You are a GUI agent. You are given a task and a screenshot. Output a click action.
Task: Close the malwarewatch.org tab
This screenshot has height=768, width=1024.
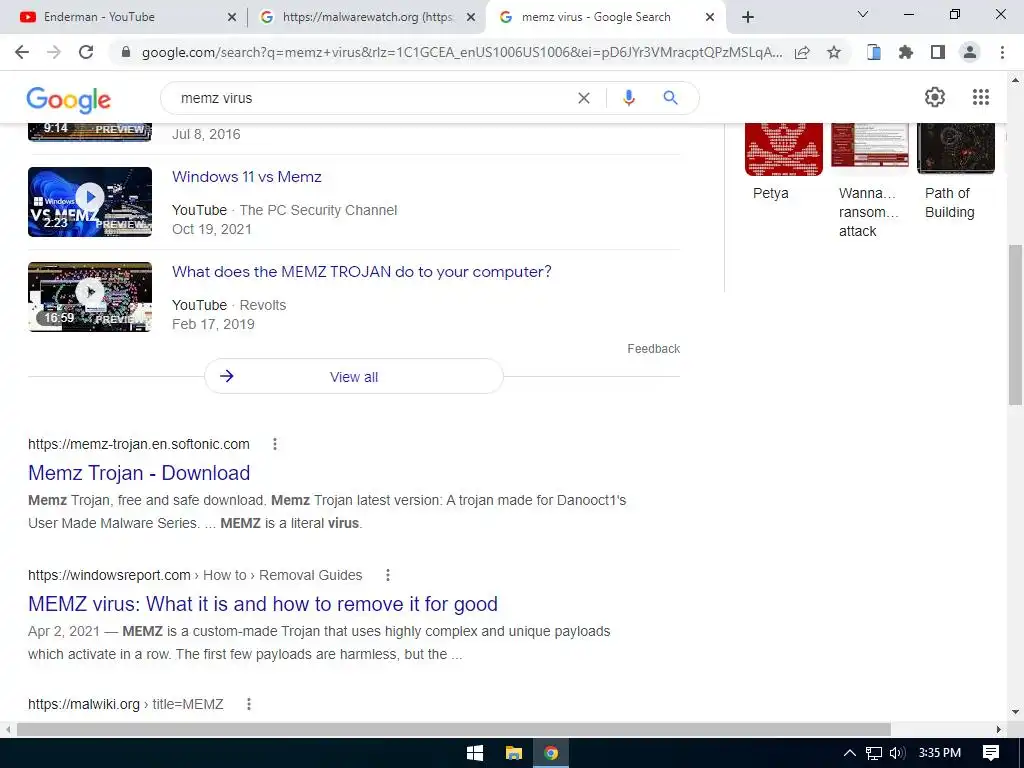(471, 17)
